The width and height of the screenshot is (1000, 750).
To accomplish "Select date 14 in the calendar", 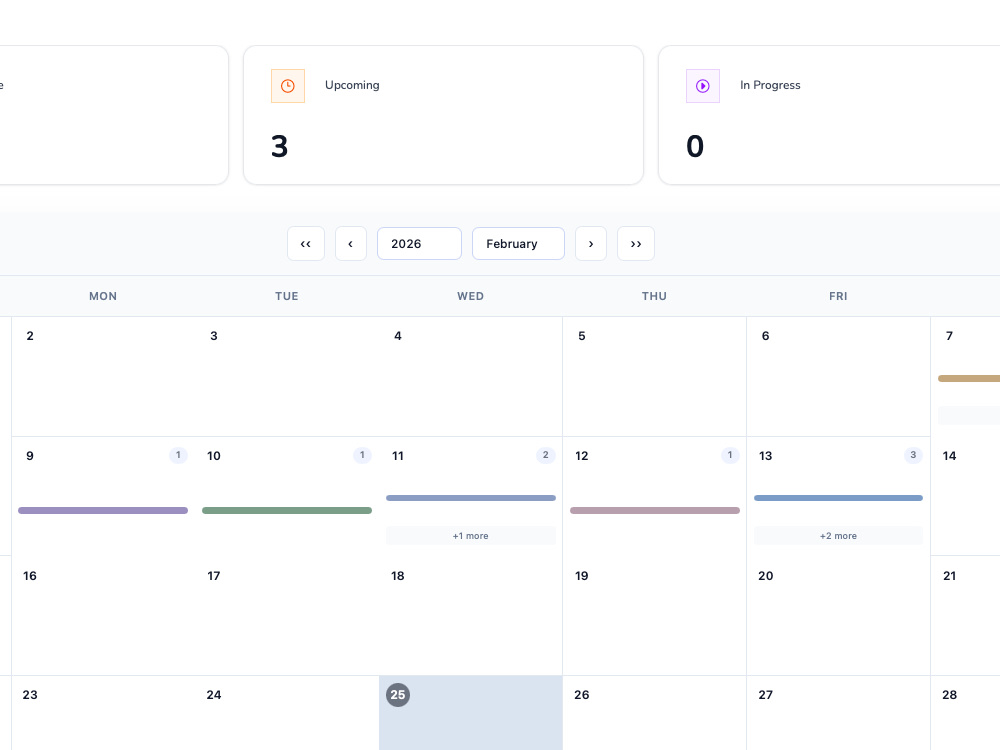I will pyautogui.click(x=949, y=456).
